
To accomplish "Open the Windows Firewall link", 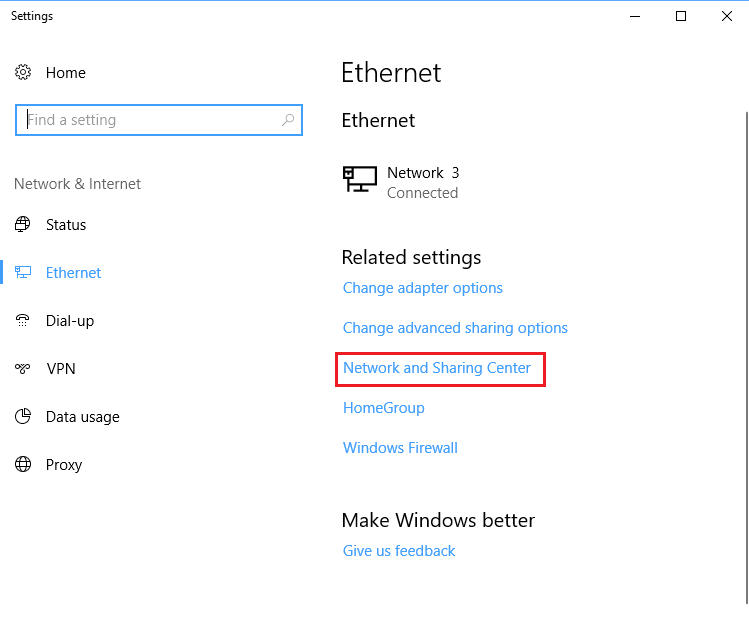I will click(x=400, y=448).
